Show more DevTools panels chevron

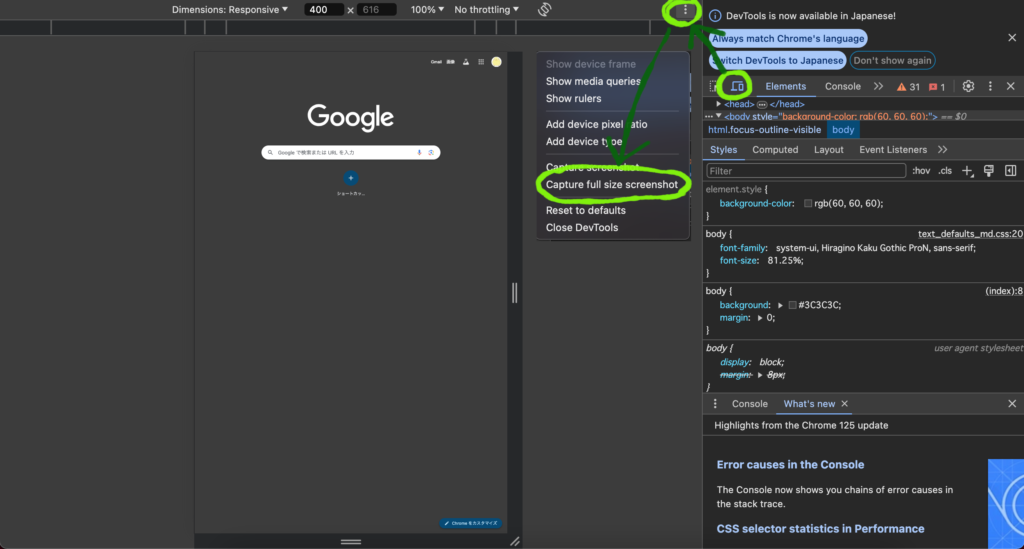tap(878, 86)
